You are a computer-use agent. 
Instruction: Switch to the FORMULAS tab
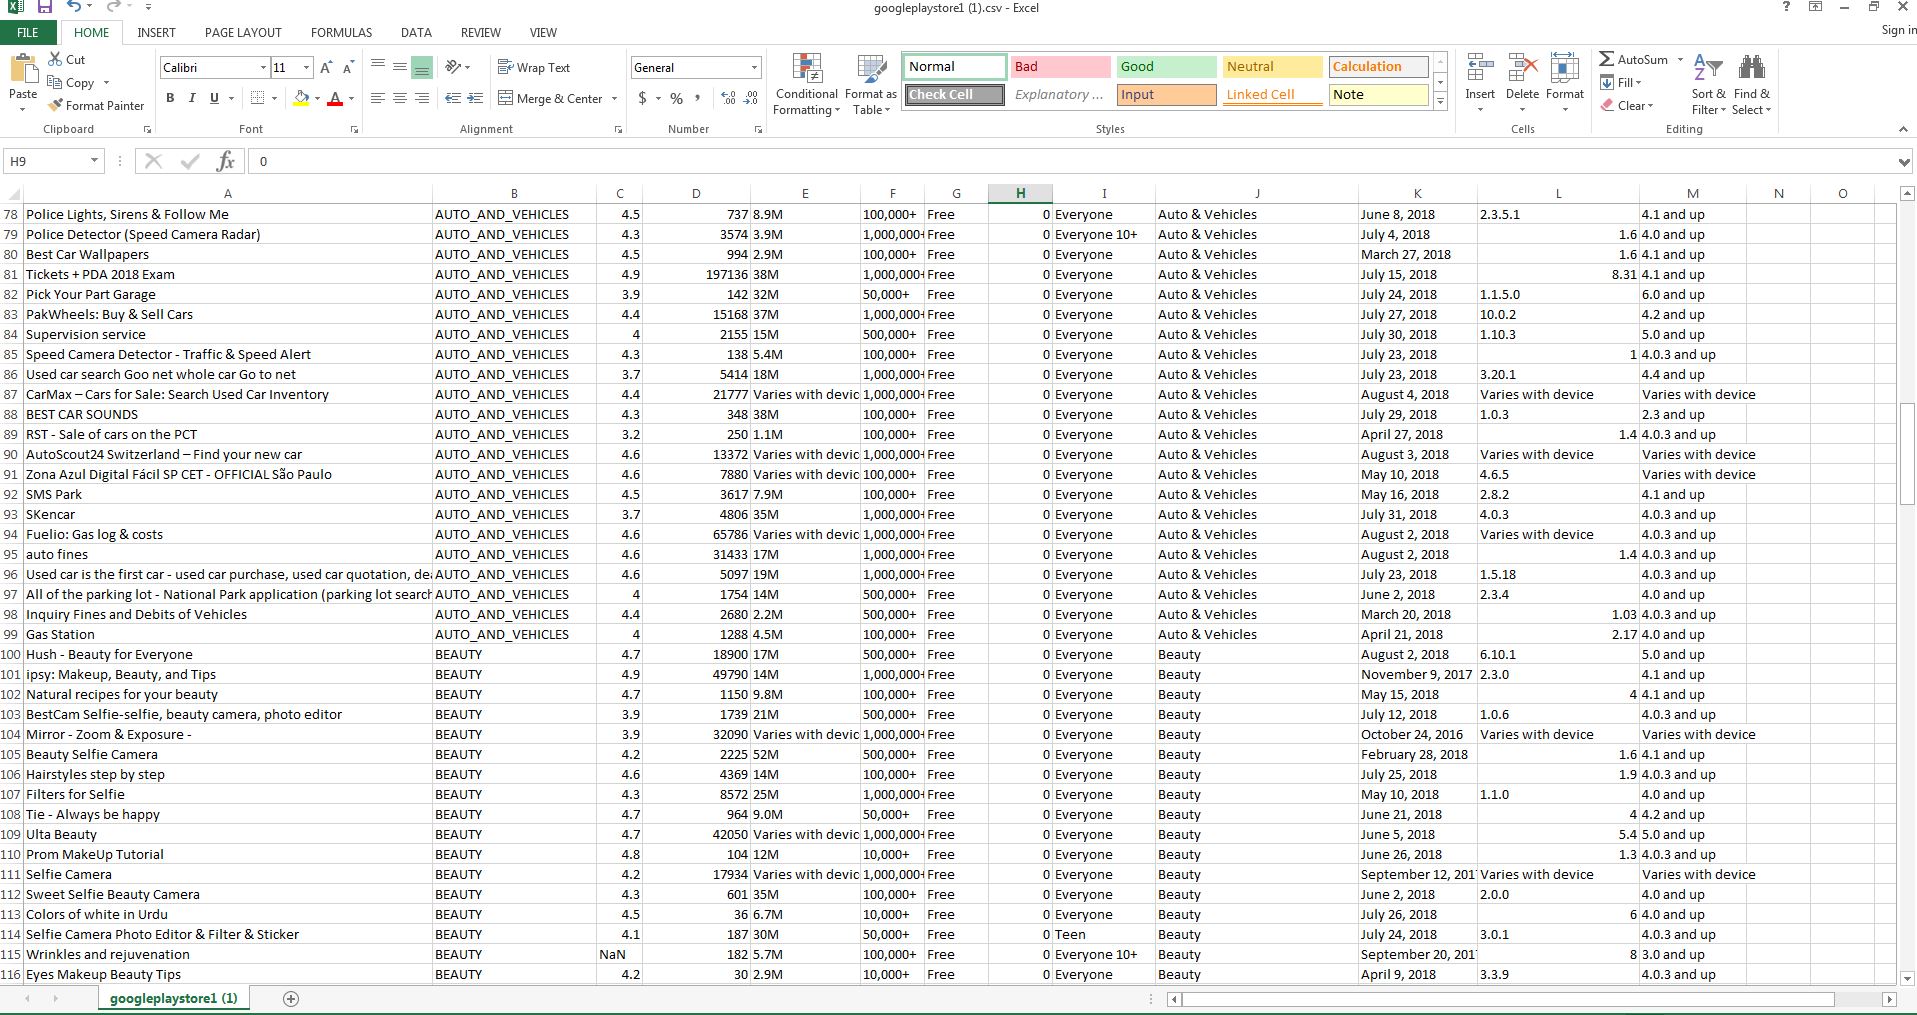click(x=341, y=32)
